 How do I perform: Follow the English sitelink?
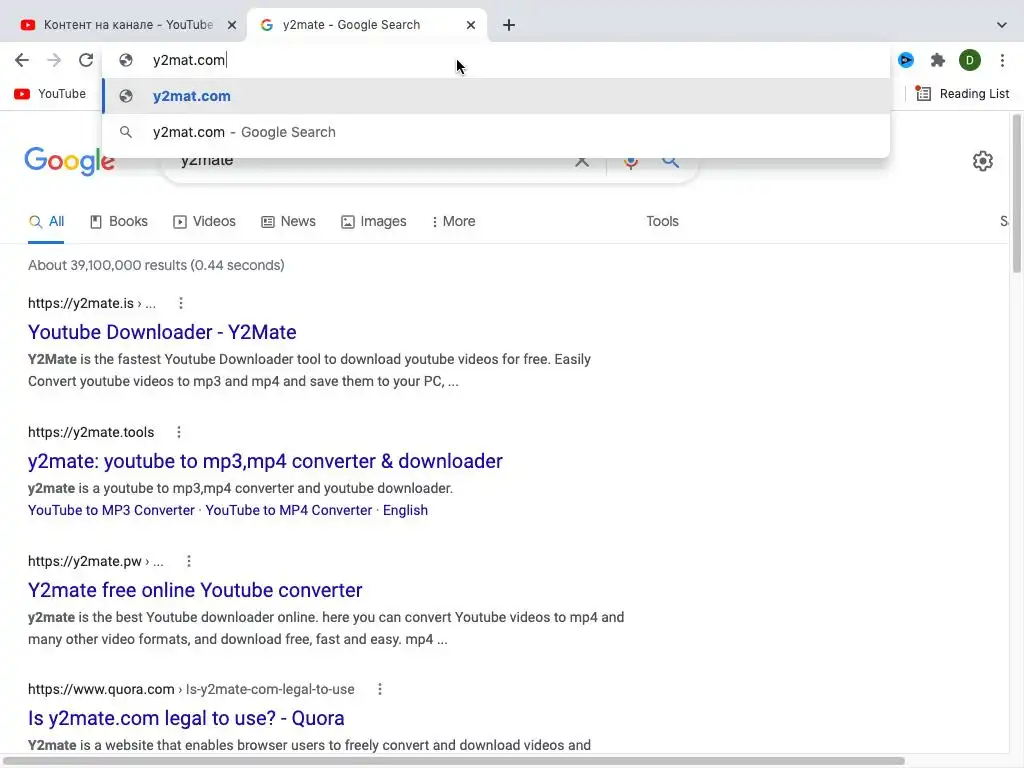pyautogui.click(x=405, y=510)
